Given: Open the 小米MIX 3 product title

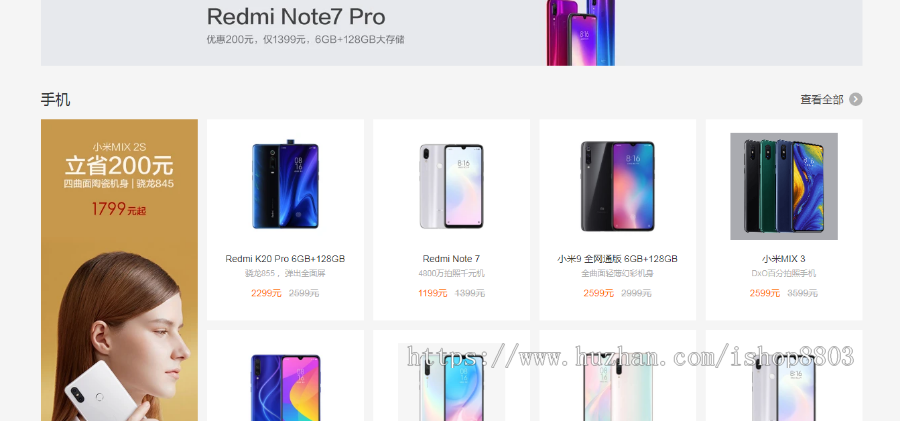Looking at the screenshot, I should 783,259.
